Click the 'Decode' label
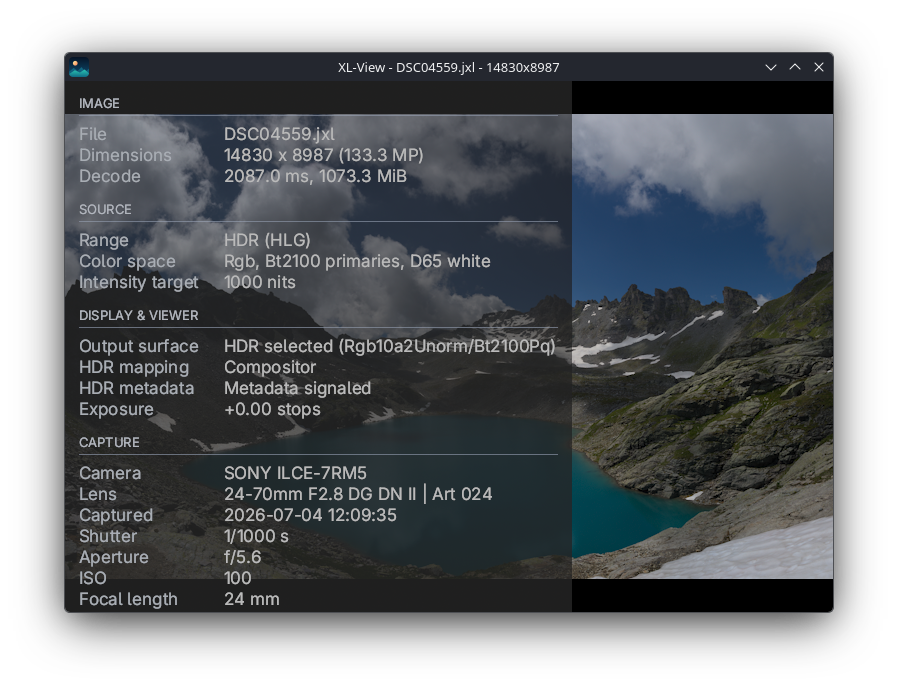The image size is (898, 689). click(109, 176)
